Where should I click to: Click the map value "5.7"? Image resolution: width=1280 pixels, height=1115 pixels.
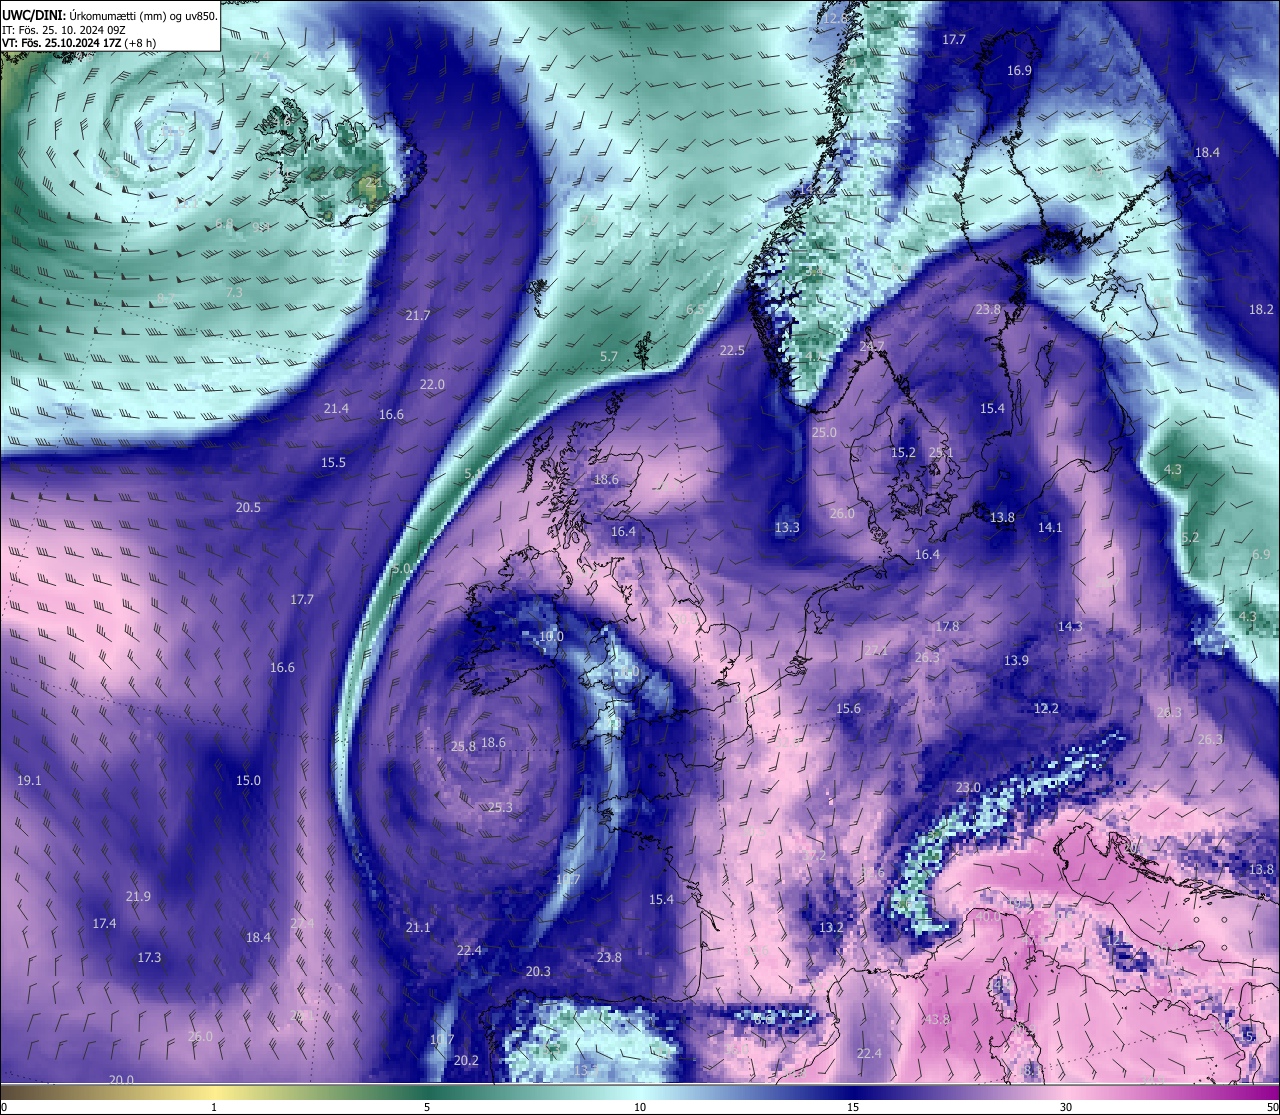coord(609,357)
